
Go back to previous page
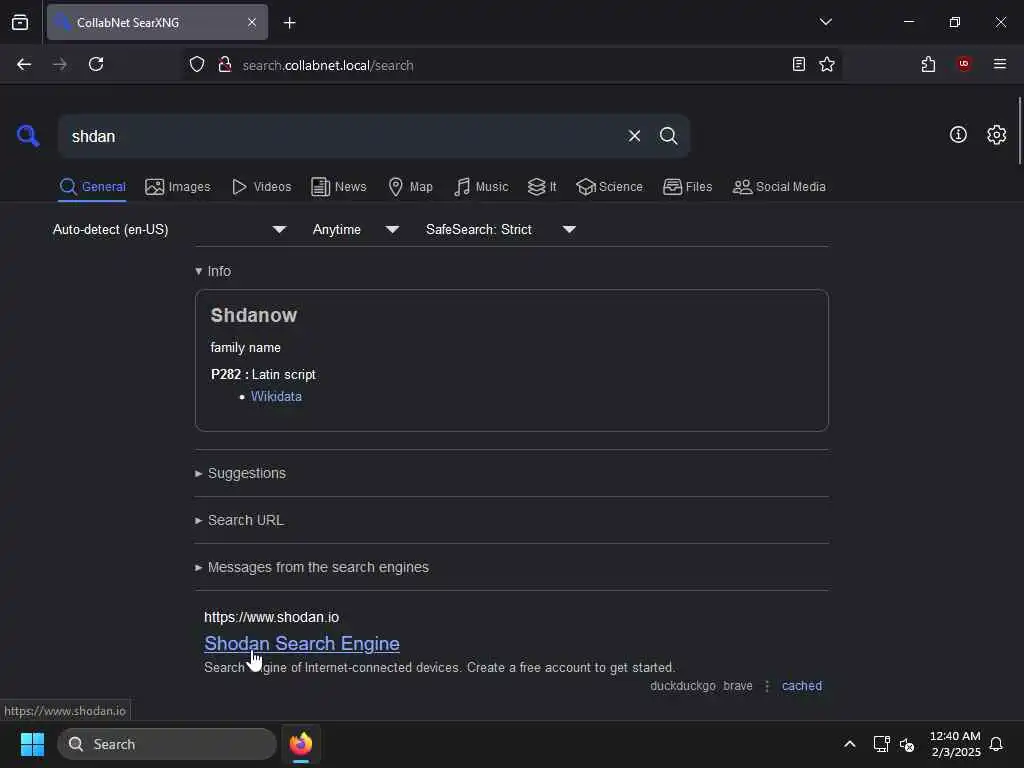click(24, 65)
